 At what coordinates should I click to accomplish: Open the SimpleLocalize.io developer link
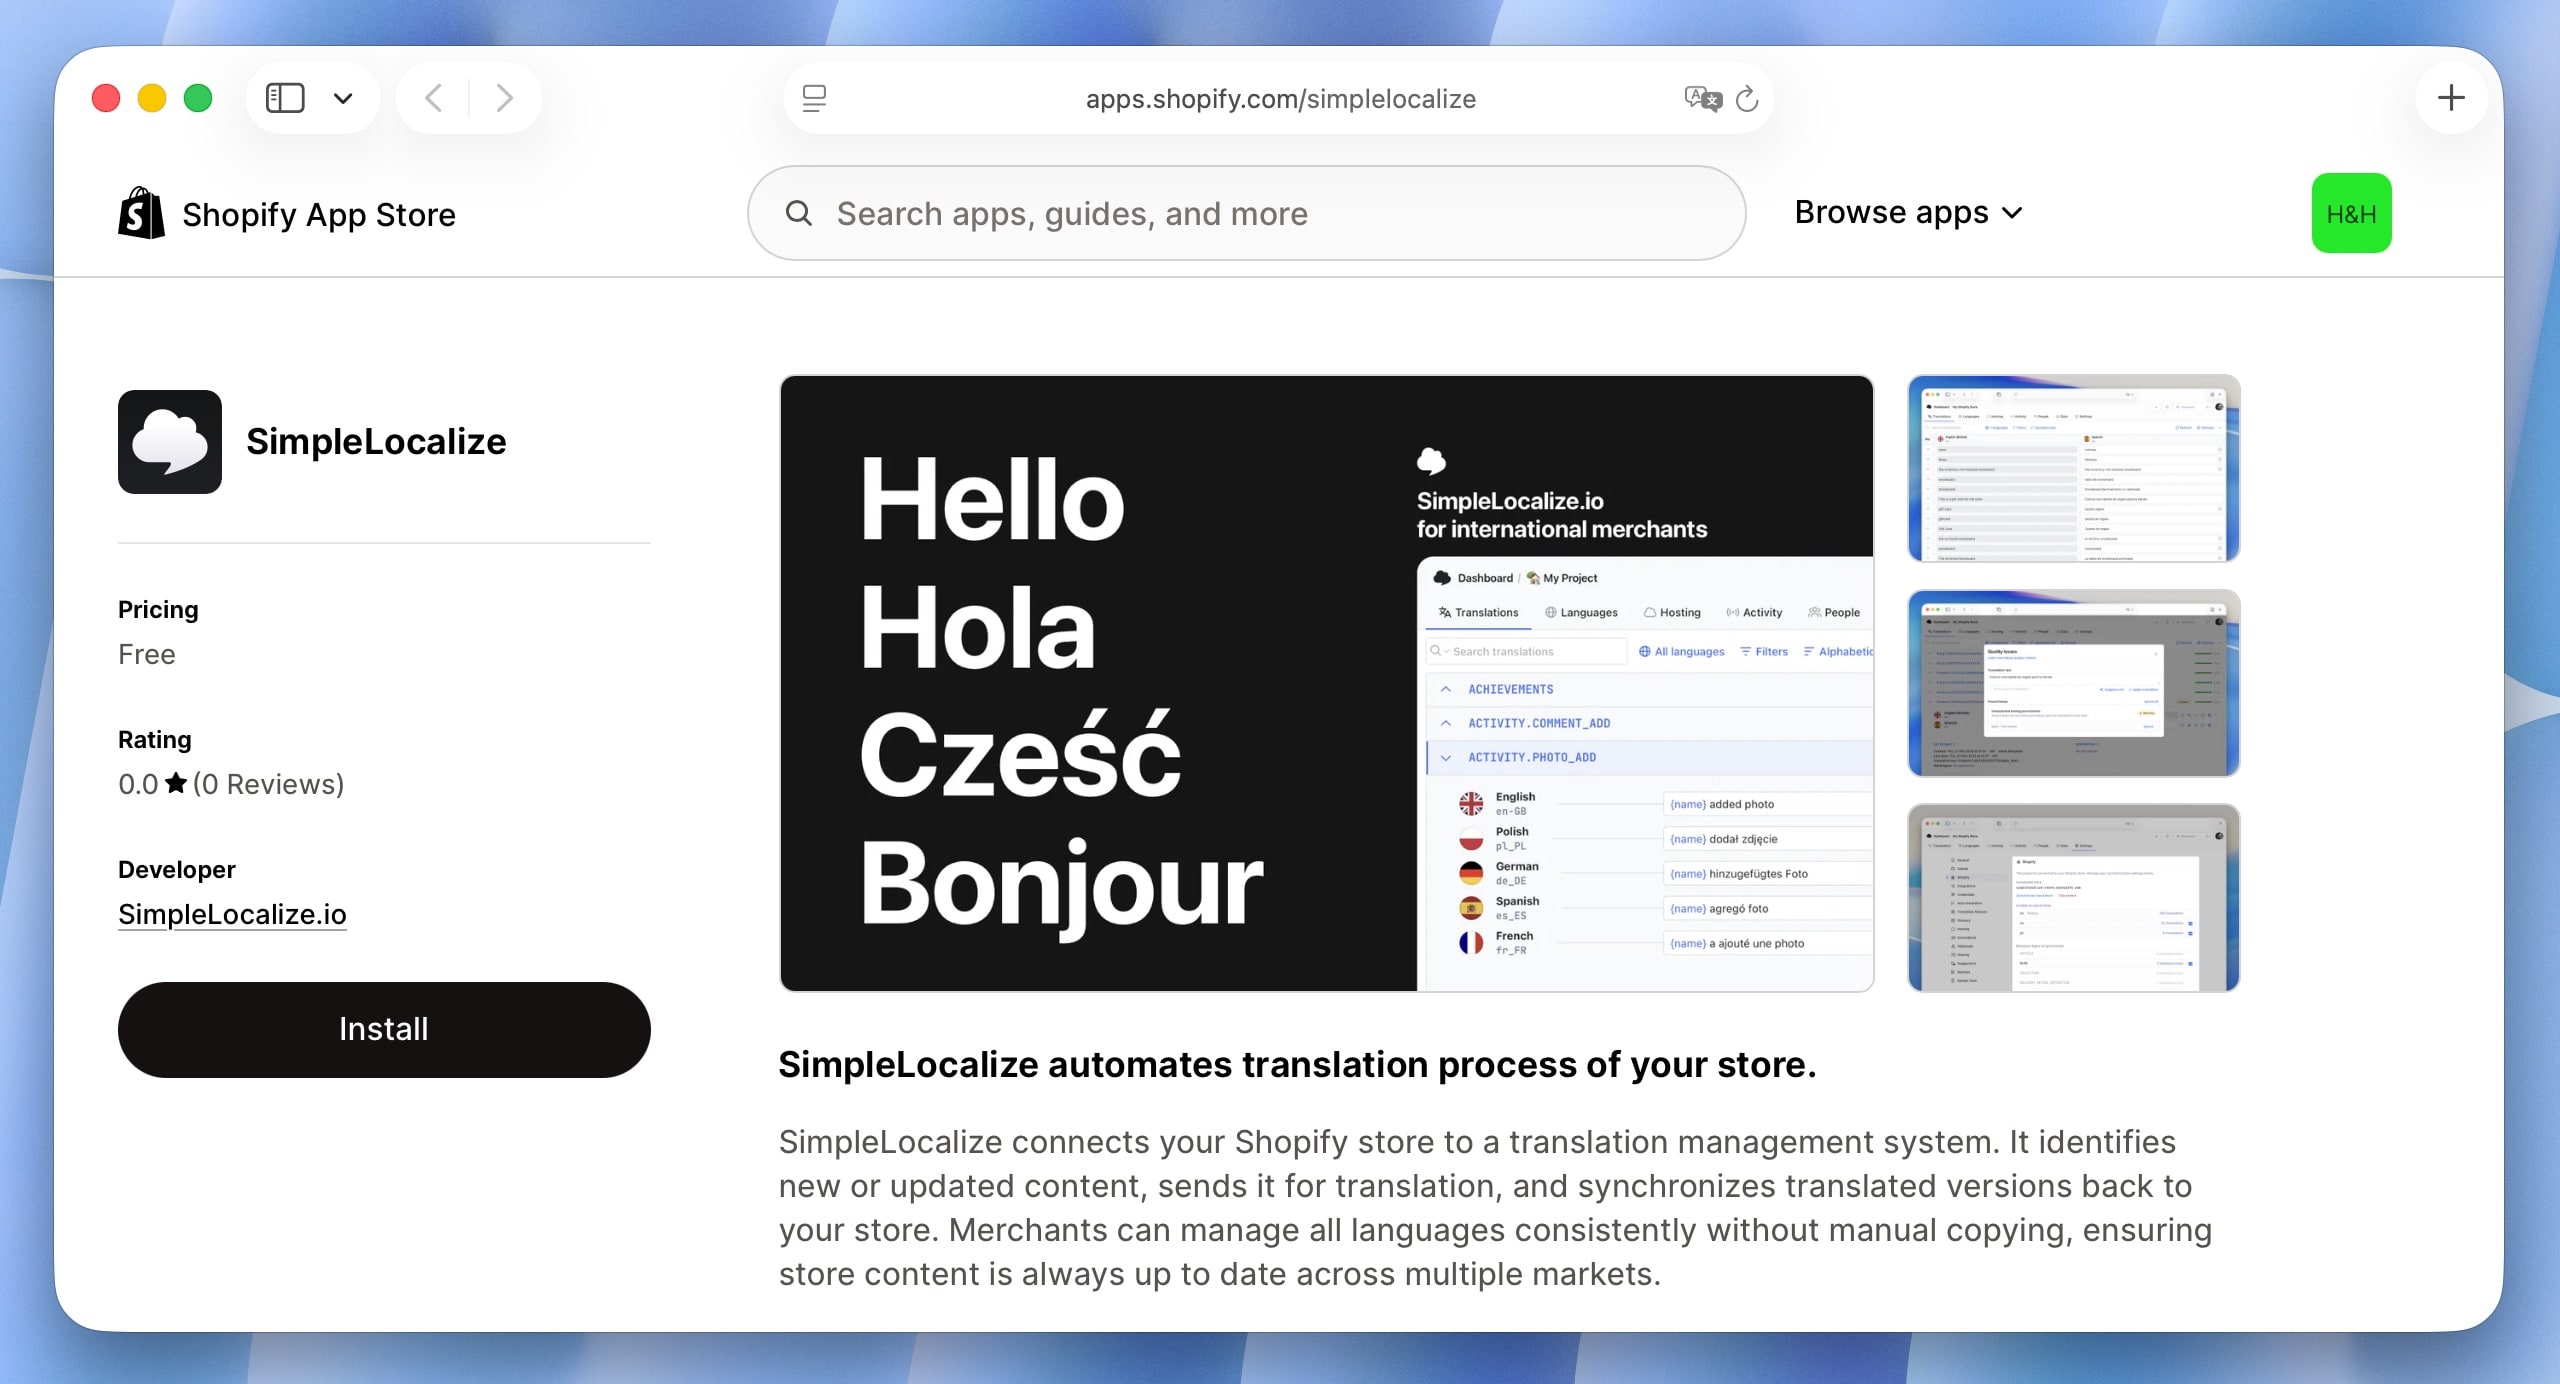point(232,913)
